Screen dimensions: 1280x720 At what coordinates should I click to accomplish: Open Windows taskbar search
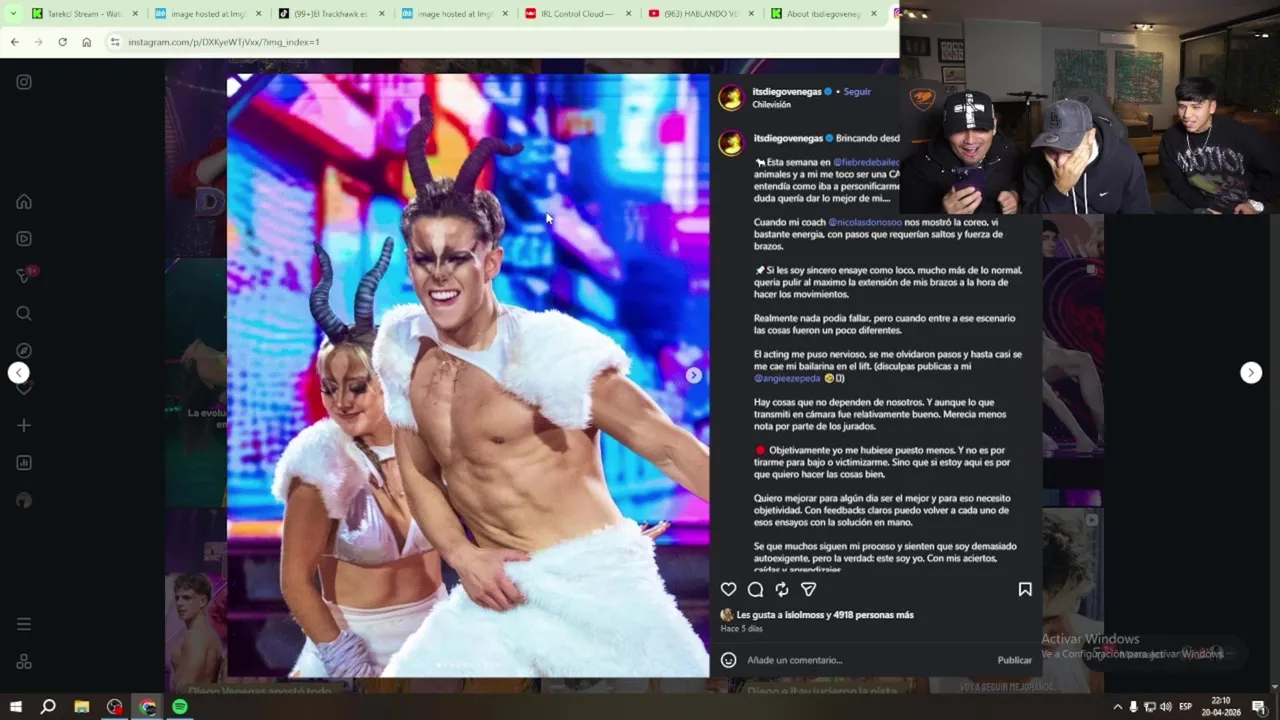[48, 707]
